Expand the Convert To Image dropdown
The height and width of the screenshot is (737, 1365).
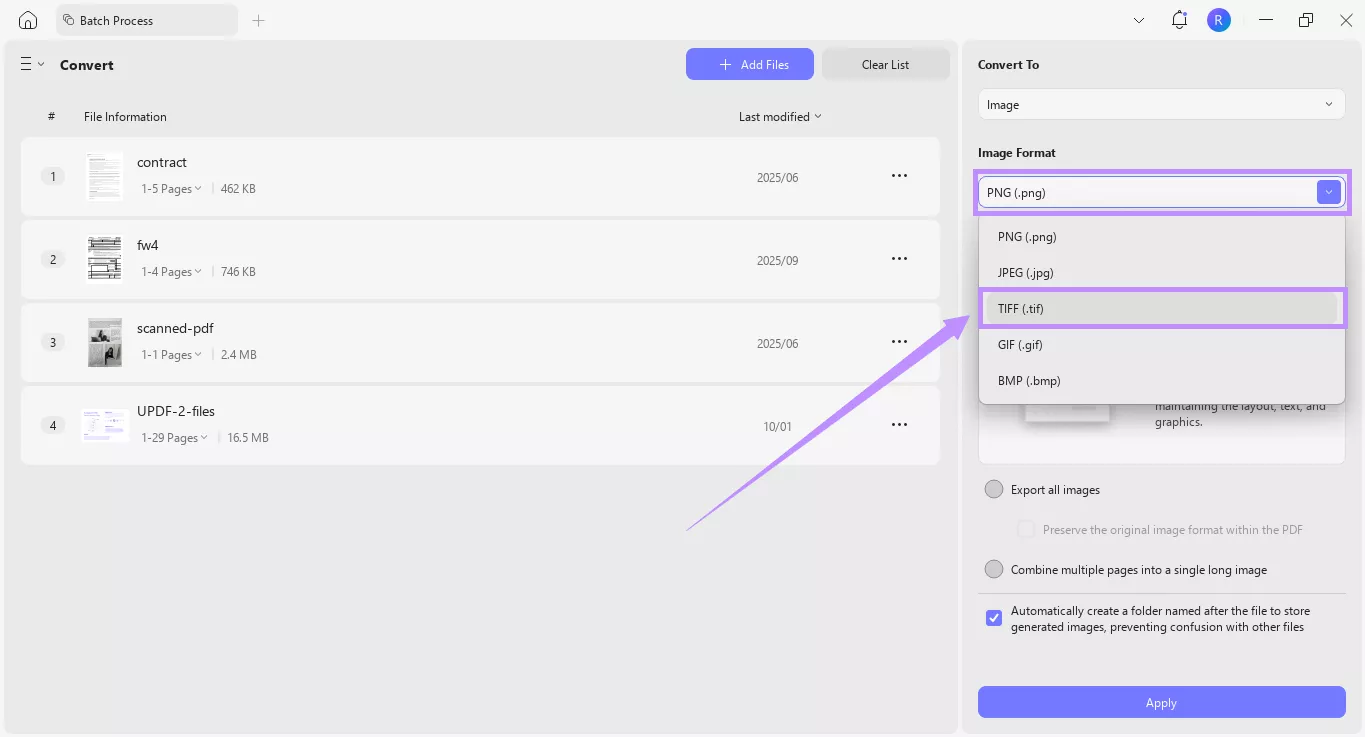(x=1161, y=105)
